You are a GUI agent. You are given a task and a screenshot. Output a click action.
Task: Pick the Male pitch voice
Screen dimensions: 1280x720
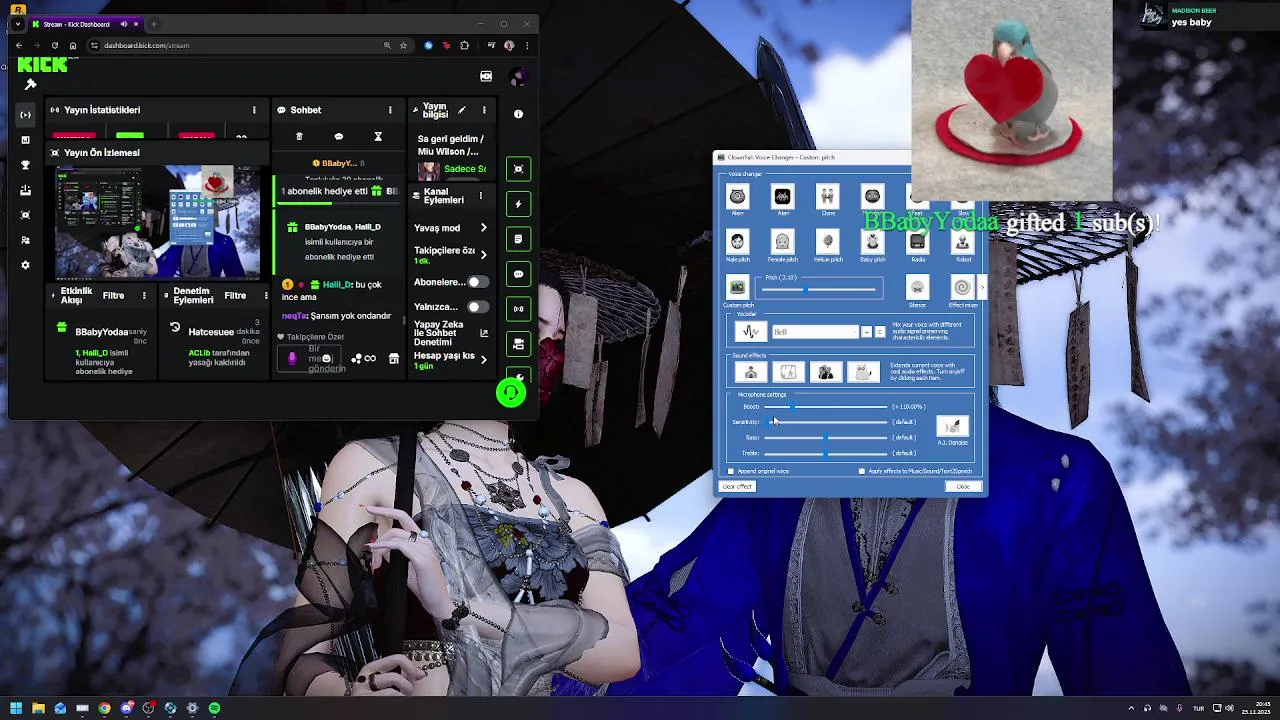tap(737, 243)
